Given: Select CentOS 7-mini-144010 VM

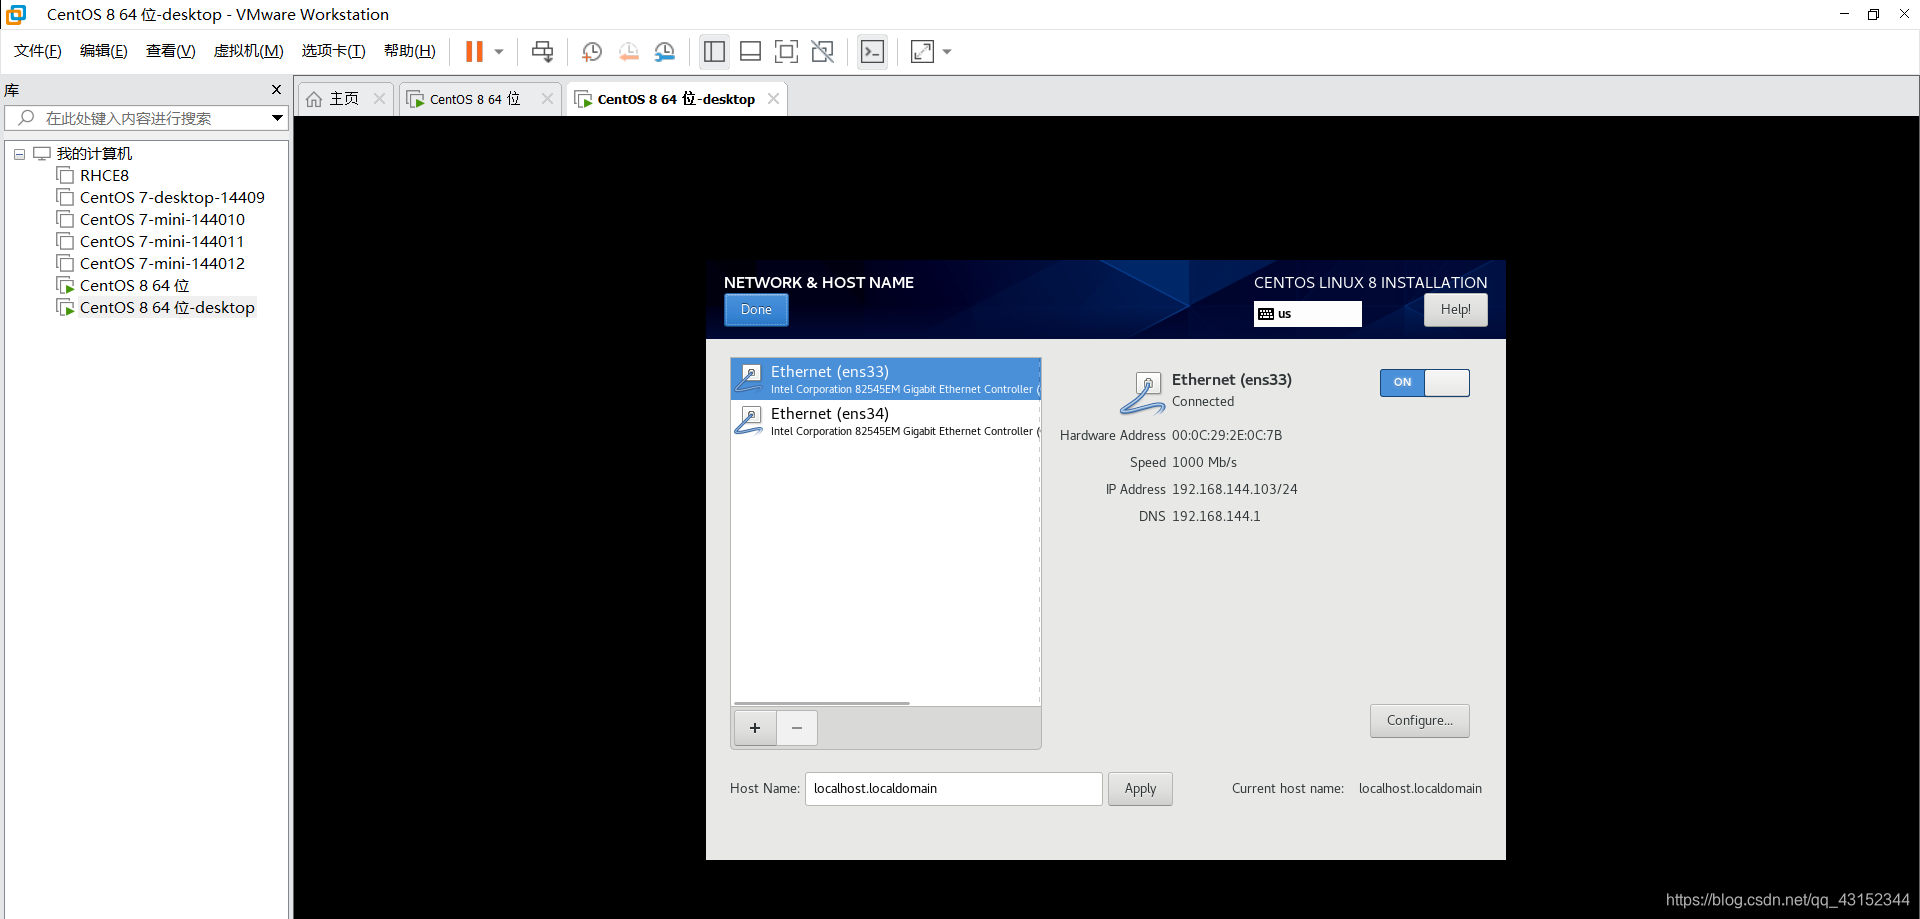Looking at the screenshot, I should pos(162,220).
